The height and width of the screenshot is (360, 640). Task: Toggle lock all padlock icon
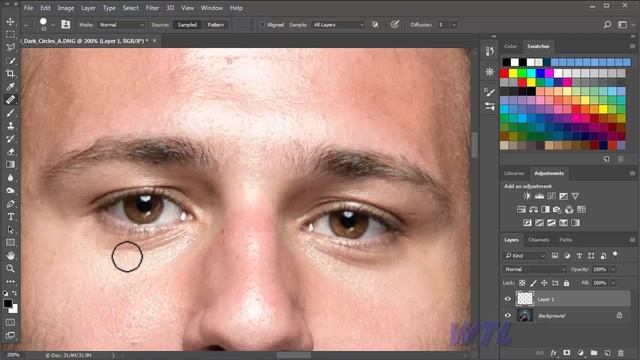coord(566,283)
